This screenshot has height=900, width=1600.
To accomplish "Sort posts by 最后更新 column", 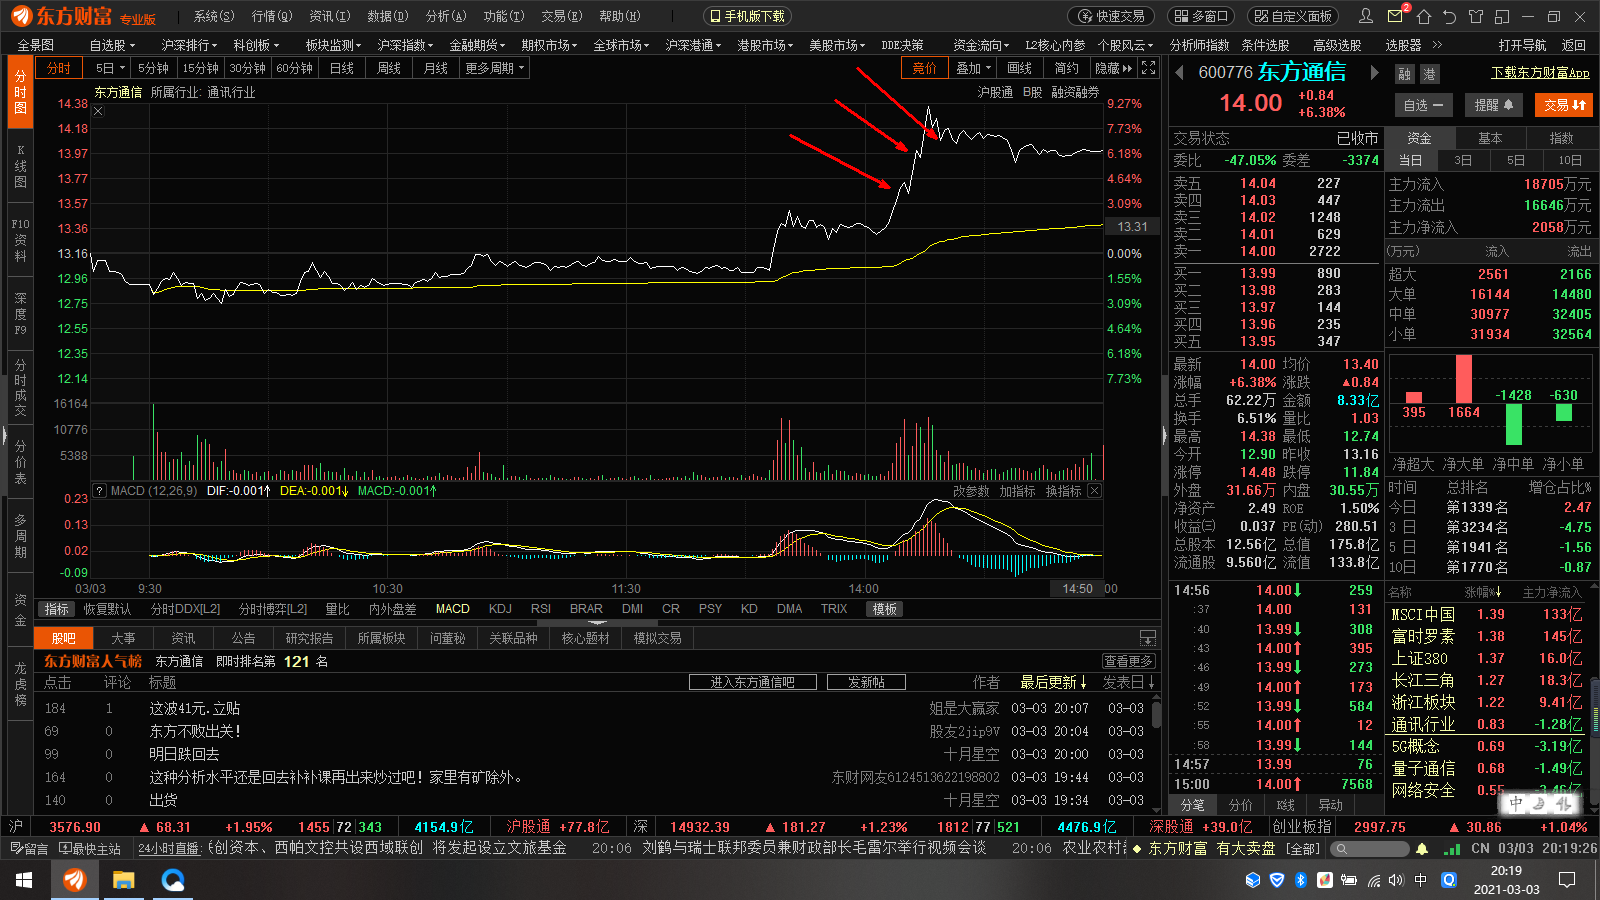I will click(x=1053, y=682).
